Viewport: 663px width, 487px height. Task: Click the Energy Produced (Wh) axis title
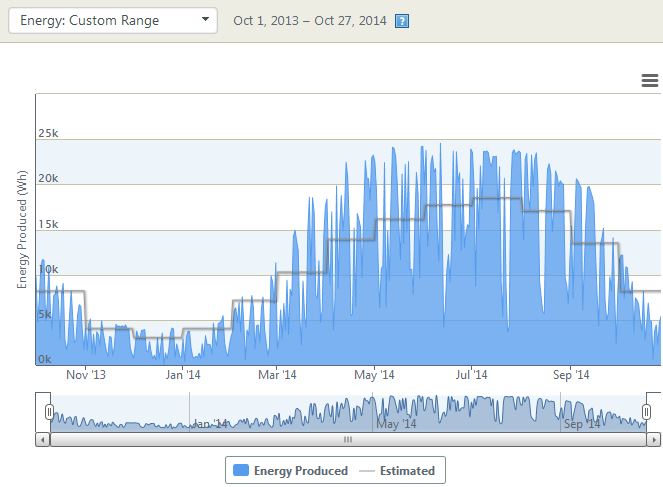click(x=21, y=230)
